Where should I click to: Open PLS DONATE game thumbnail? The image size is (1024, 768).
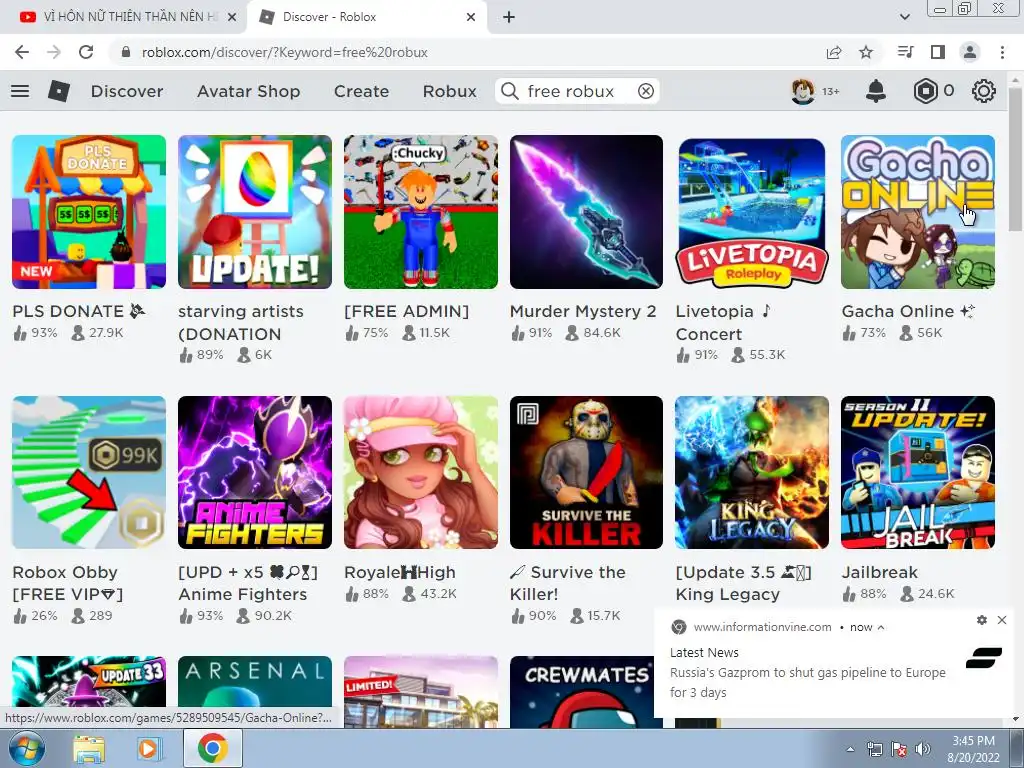89,212
